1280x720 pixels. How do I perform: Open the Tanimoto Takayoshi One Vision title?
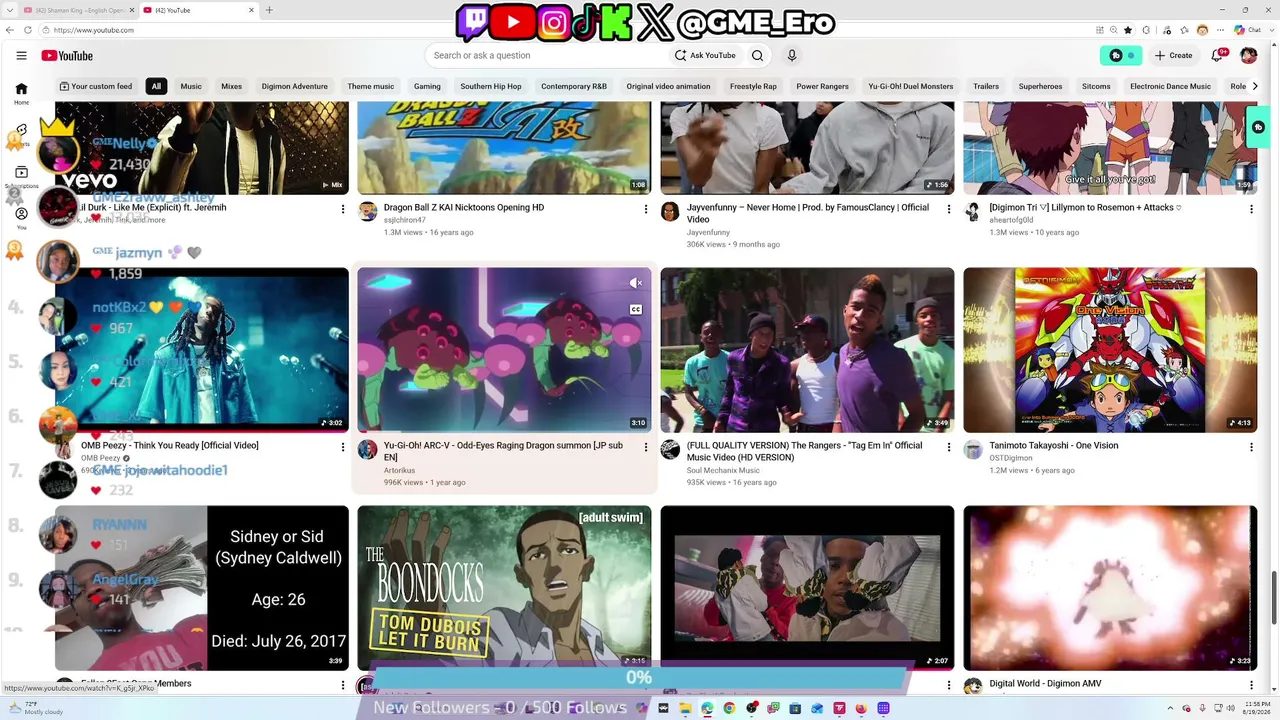(x=1054, y=446)
